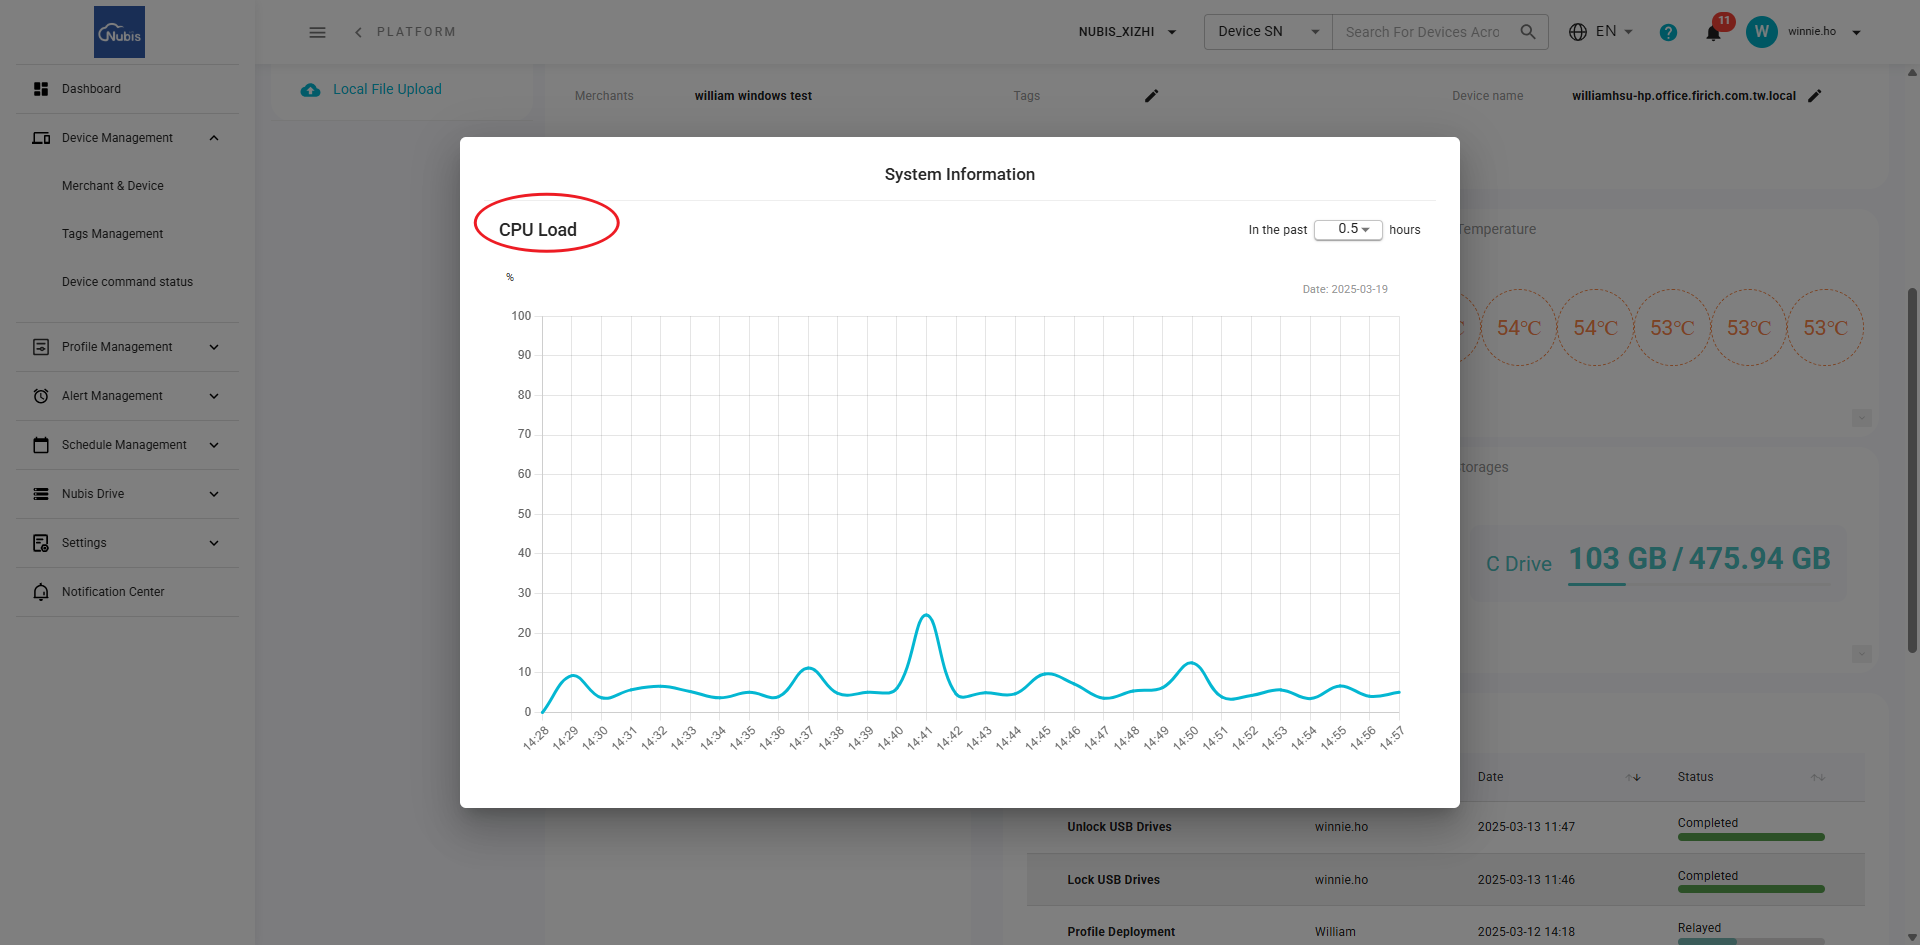Click the notification bell icon
This screenshot has height=945, width=1920.
[x=1713, y=33]
